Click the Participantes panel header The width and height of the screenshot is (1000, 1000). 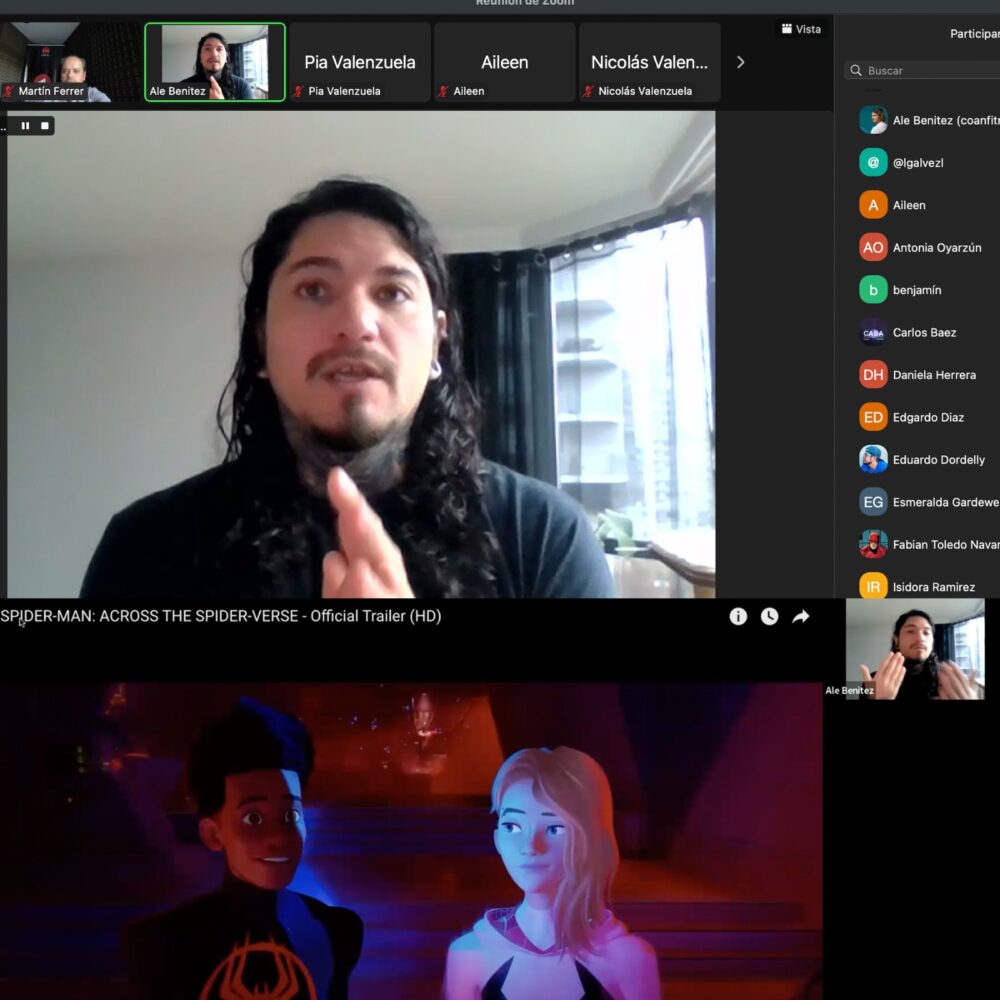[x=974, y=34]
